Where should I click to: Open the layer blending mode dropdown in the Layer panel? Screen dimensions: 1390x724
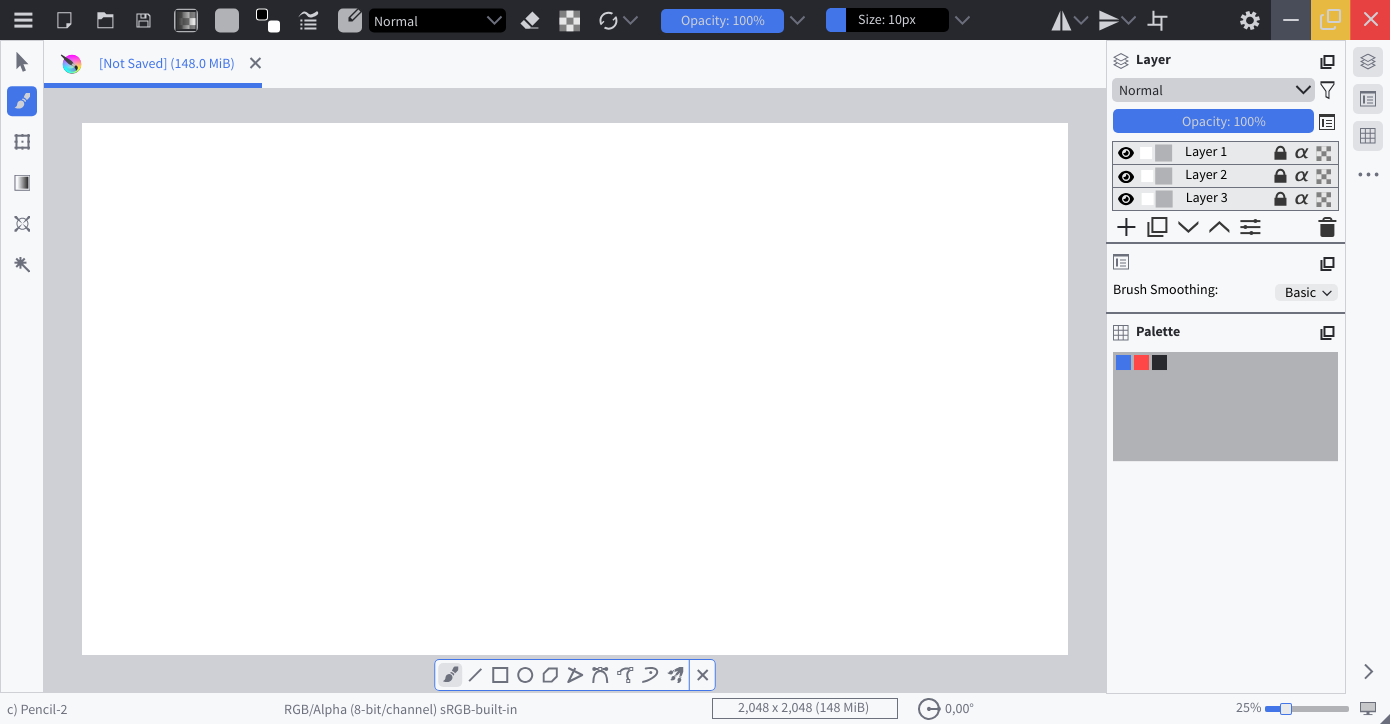tap(1213, 90)
